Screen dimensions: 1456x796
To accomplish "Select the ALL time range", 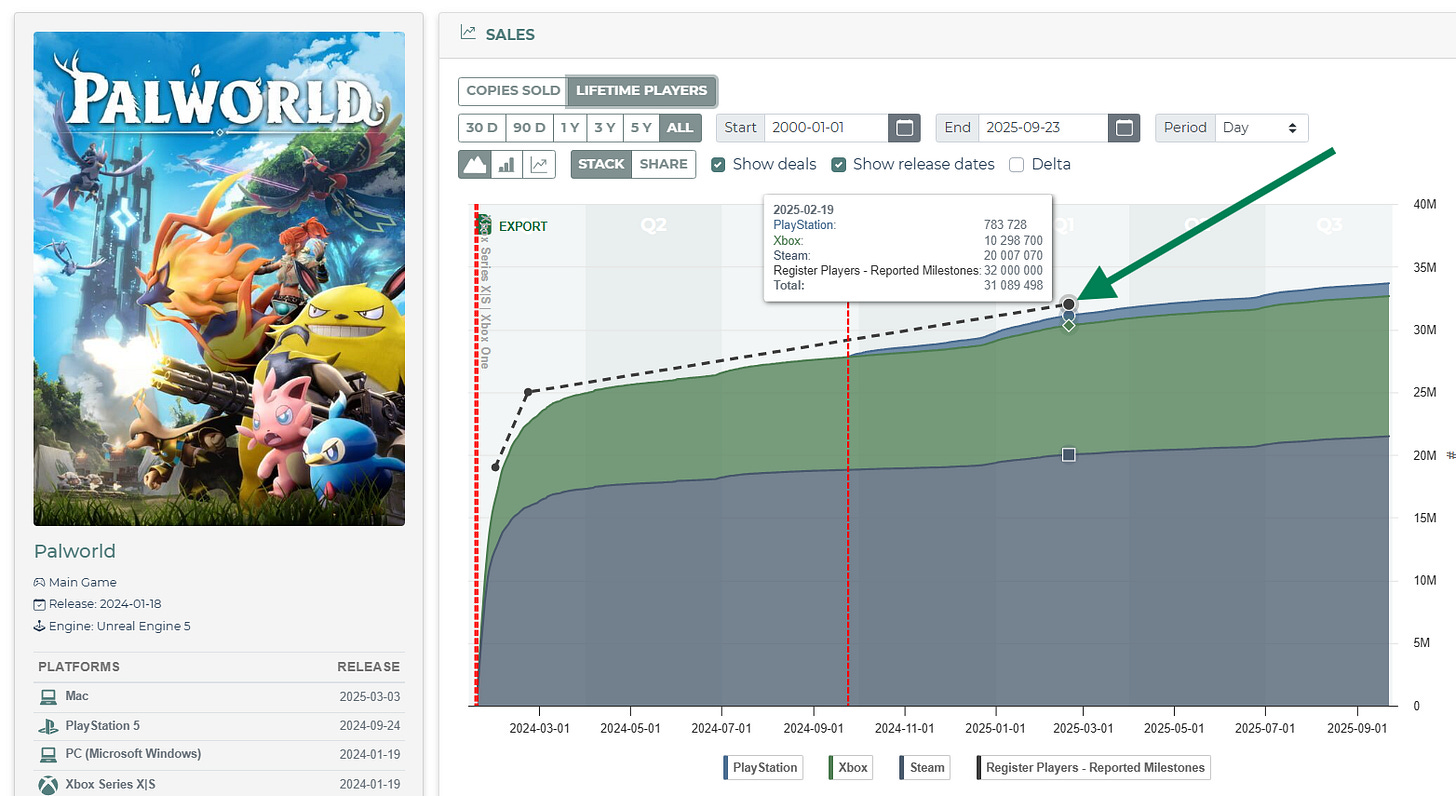I will tap(680, 128).
